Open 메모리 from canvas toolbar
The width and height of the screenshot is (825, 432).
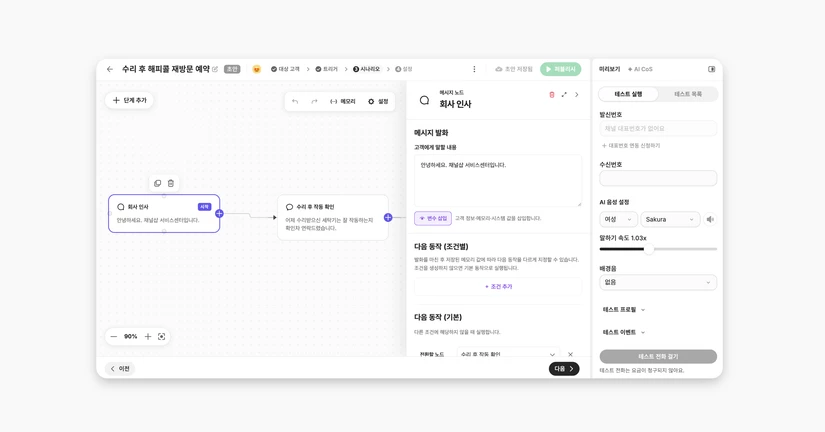(x=343, y=102)
